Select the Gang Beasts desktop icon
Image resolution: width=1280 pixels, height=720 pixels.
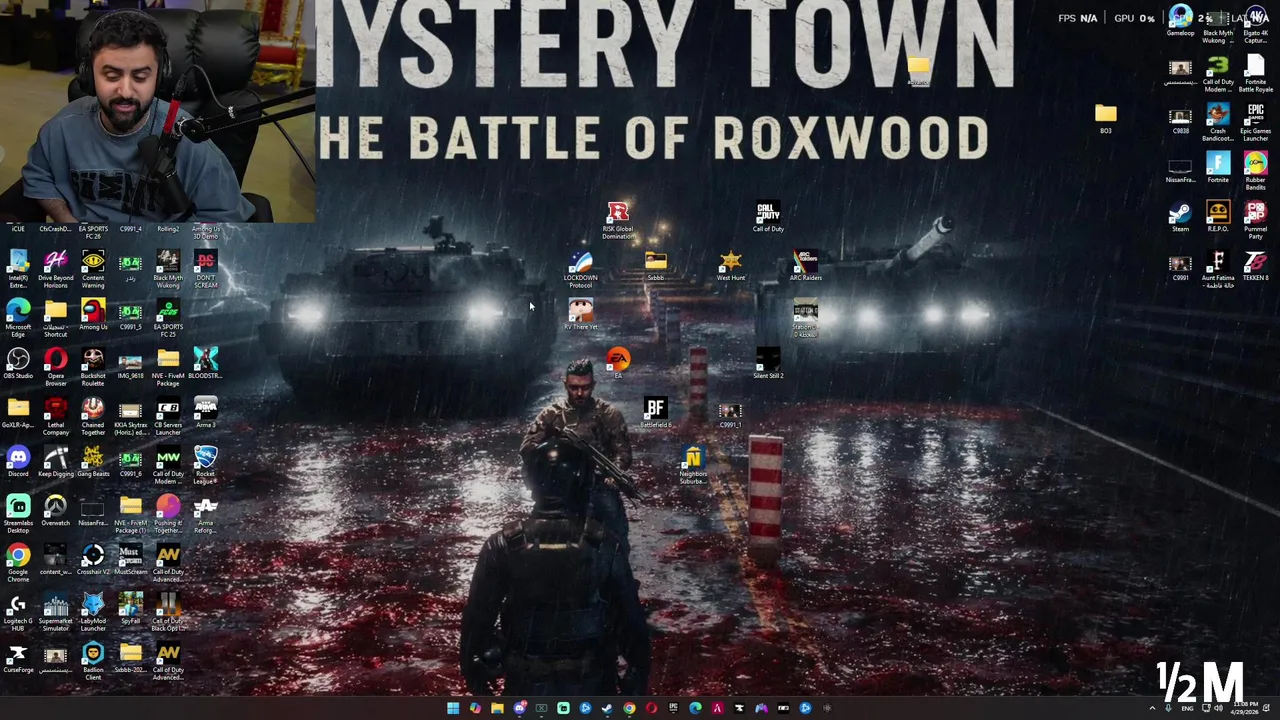click(x=93, y=462)
